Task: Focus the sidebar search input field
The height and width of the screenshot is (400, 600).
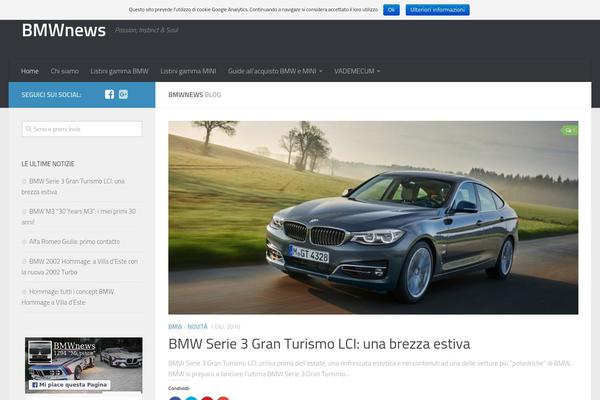Action: pos(82,129)
